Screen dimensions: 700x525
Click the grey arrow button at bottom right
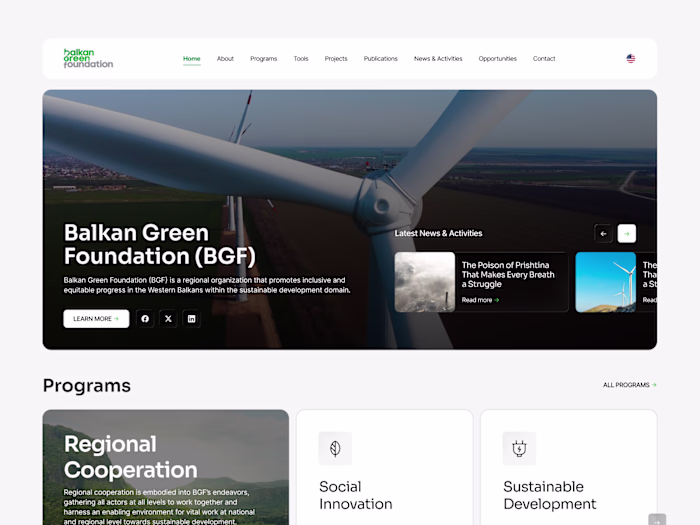pos(657,520)
